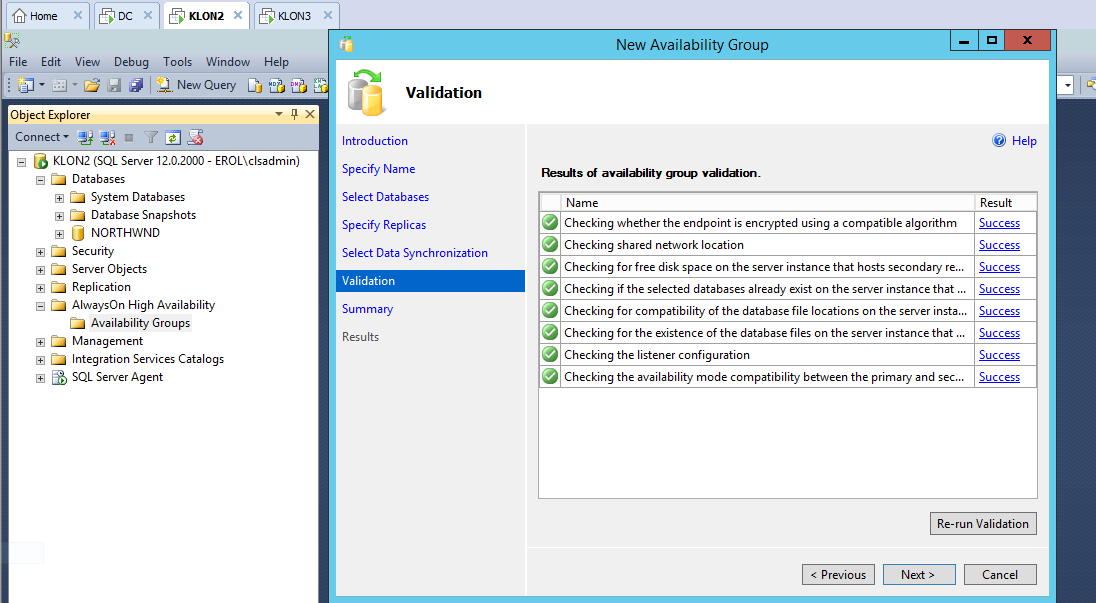
Task: Click the Re-run Validation button
Action: click(x=982, y=524)
